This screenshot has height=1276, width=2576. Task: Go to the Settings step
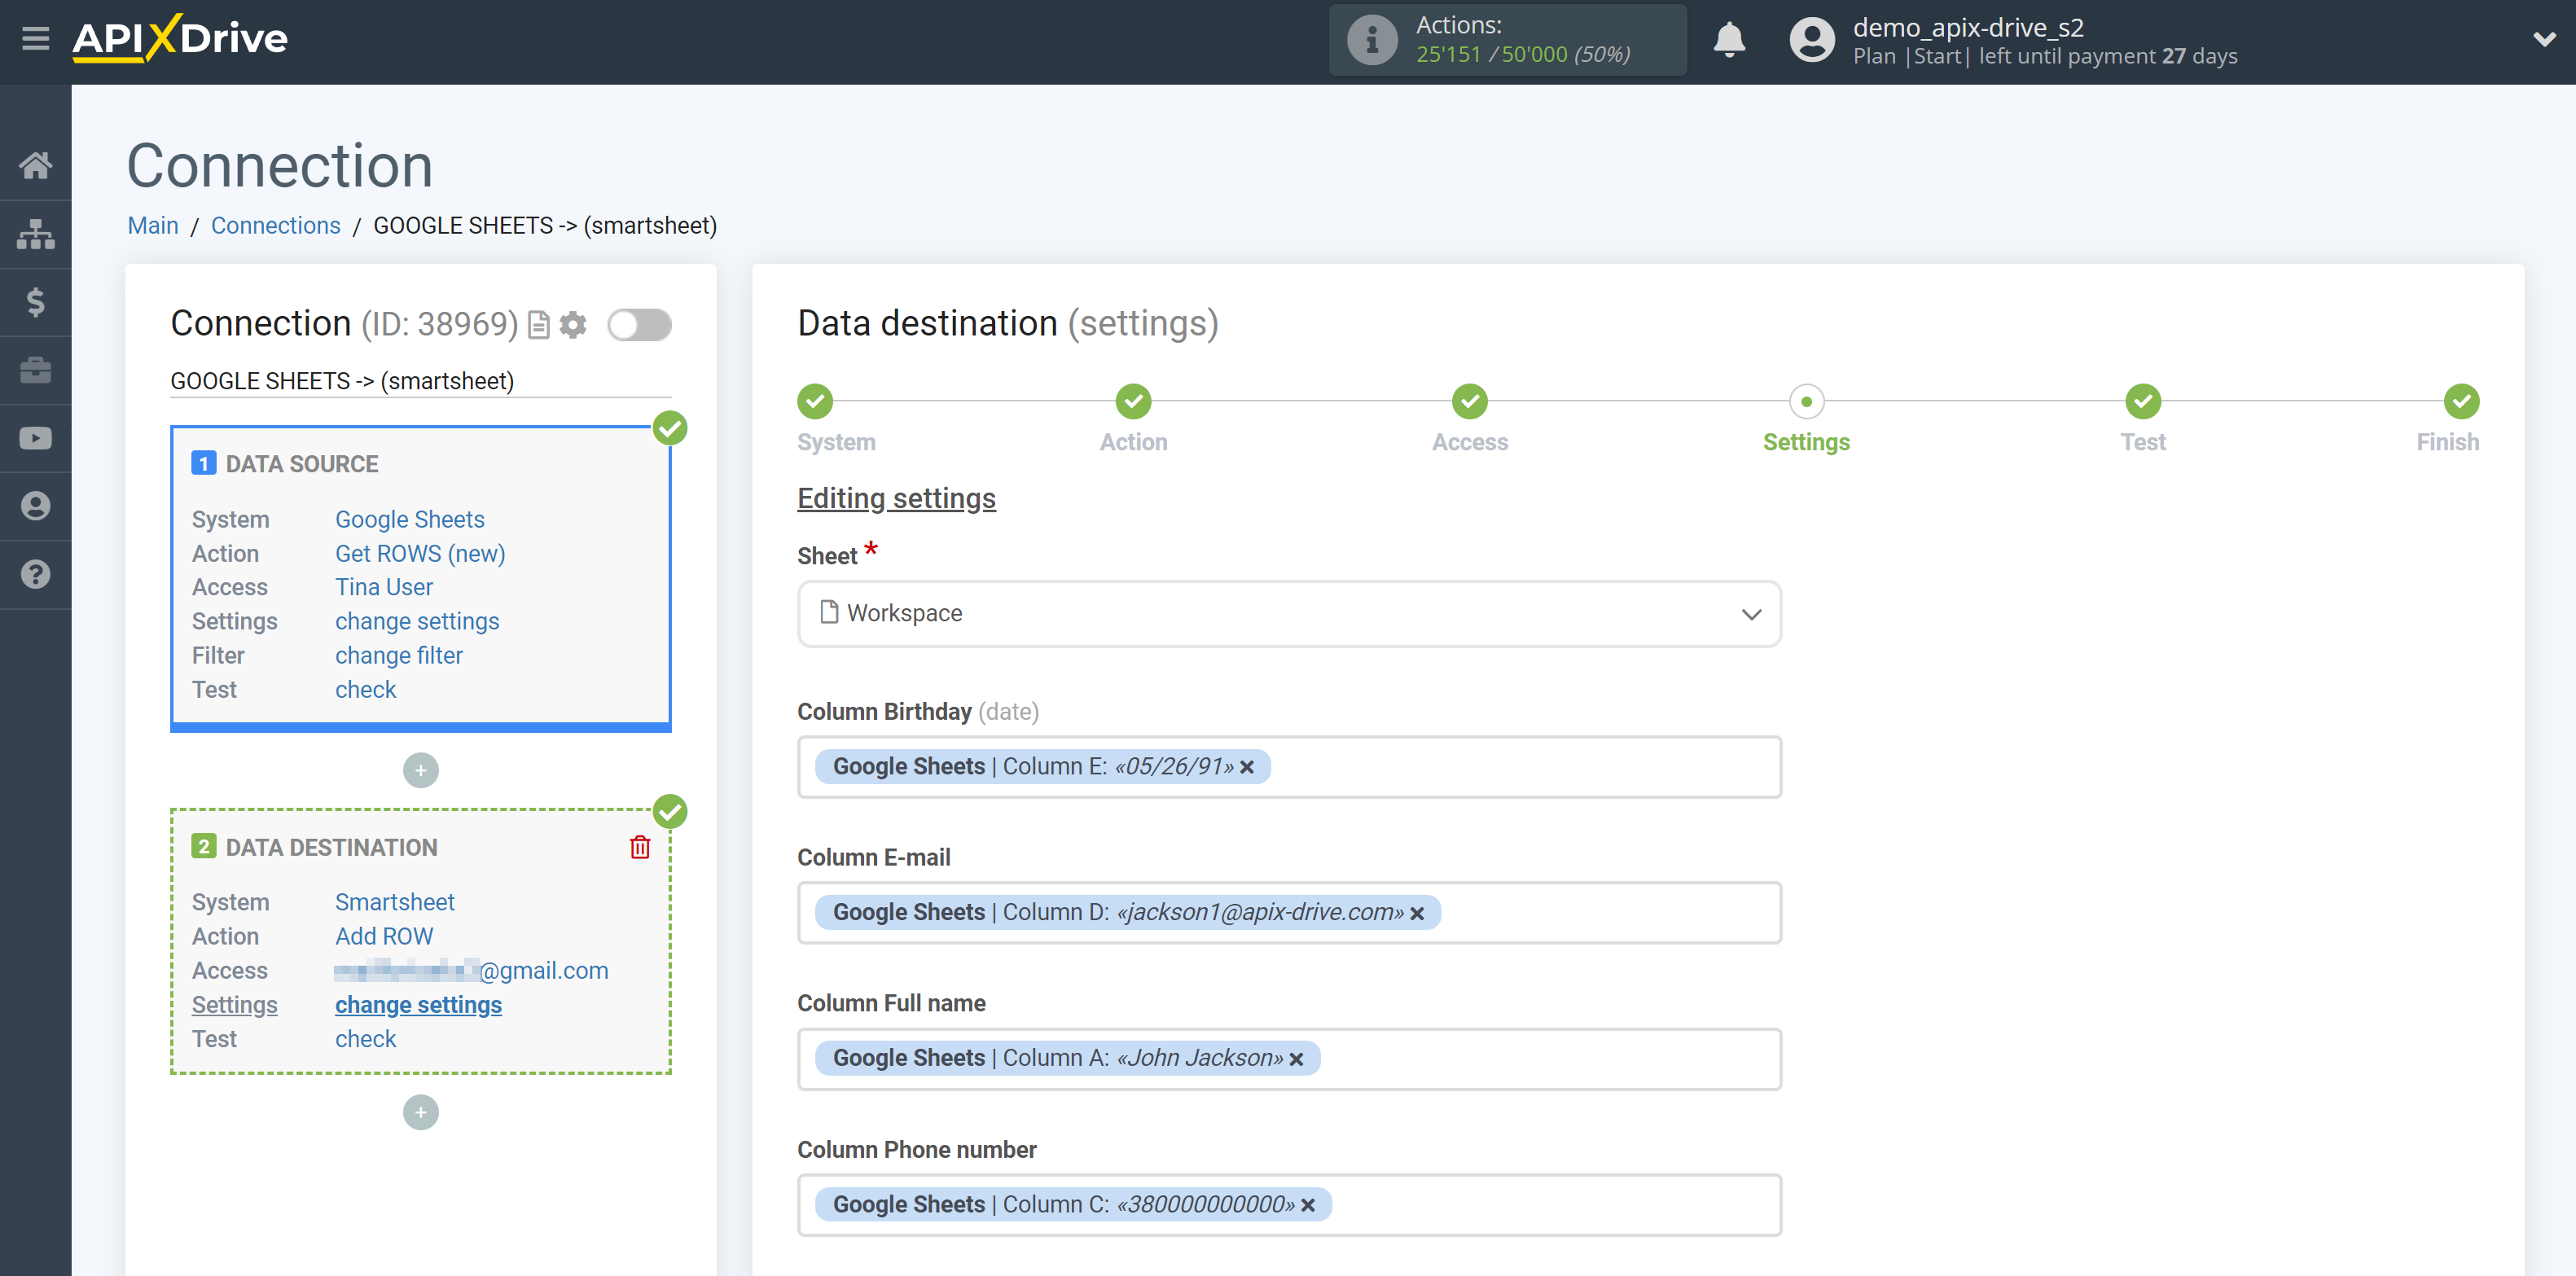pyautogui.click(x=1806, y=402)
